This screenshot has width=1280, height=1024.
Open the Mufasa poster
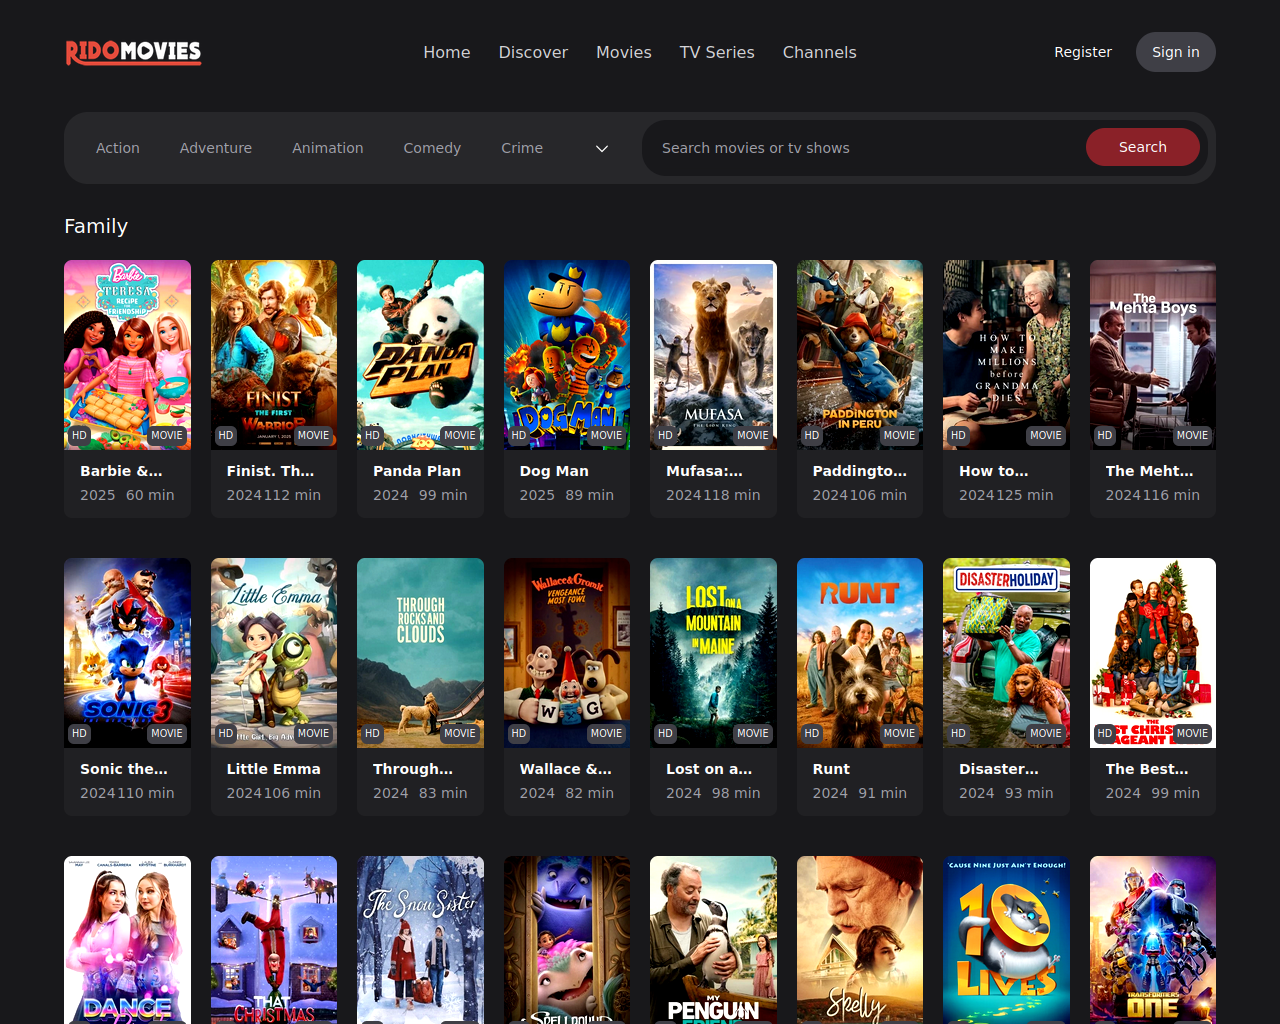[x=713, y=355]
